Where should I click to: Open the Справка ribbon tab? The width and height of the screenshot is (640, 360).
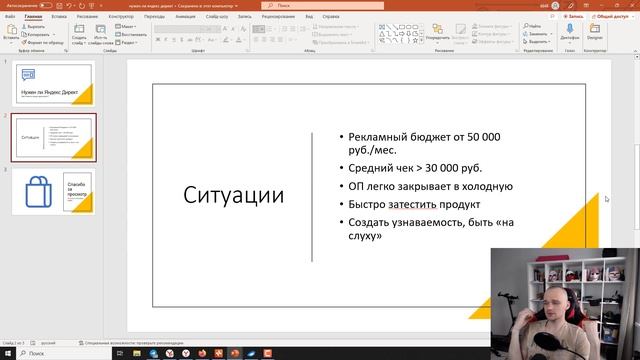331,17
